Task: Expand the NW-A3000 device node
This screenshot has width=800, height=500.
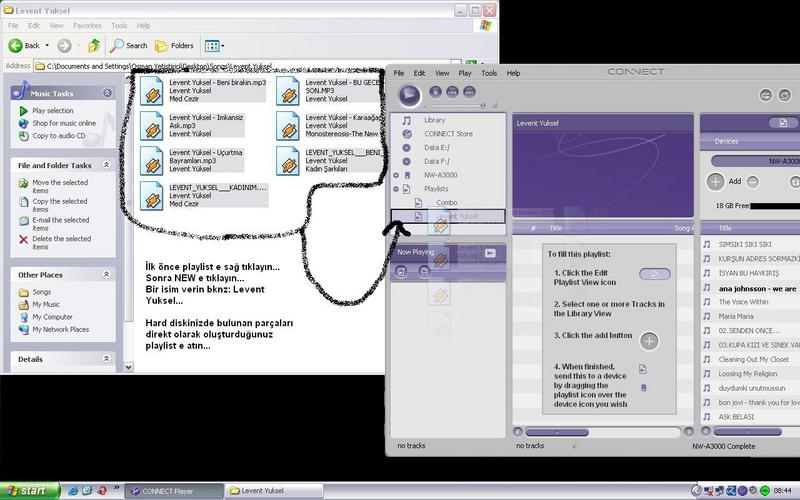Action: click(x=396, y=175)
